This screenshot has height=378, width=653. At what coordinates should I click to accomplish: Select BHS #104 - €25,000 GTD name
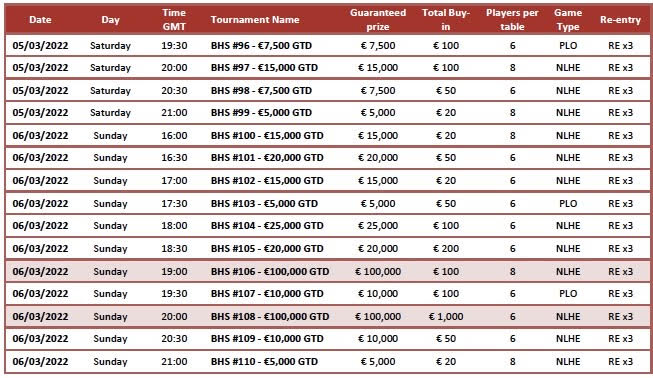coord(267,226)
